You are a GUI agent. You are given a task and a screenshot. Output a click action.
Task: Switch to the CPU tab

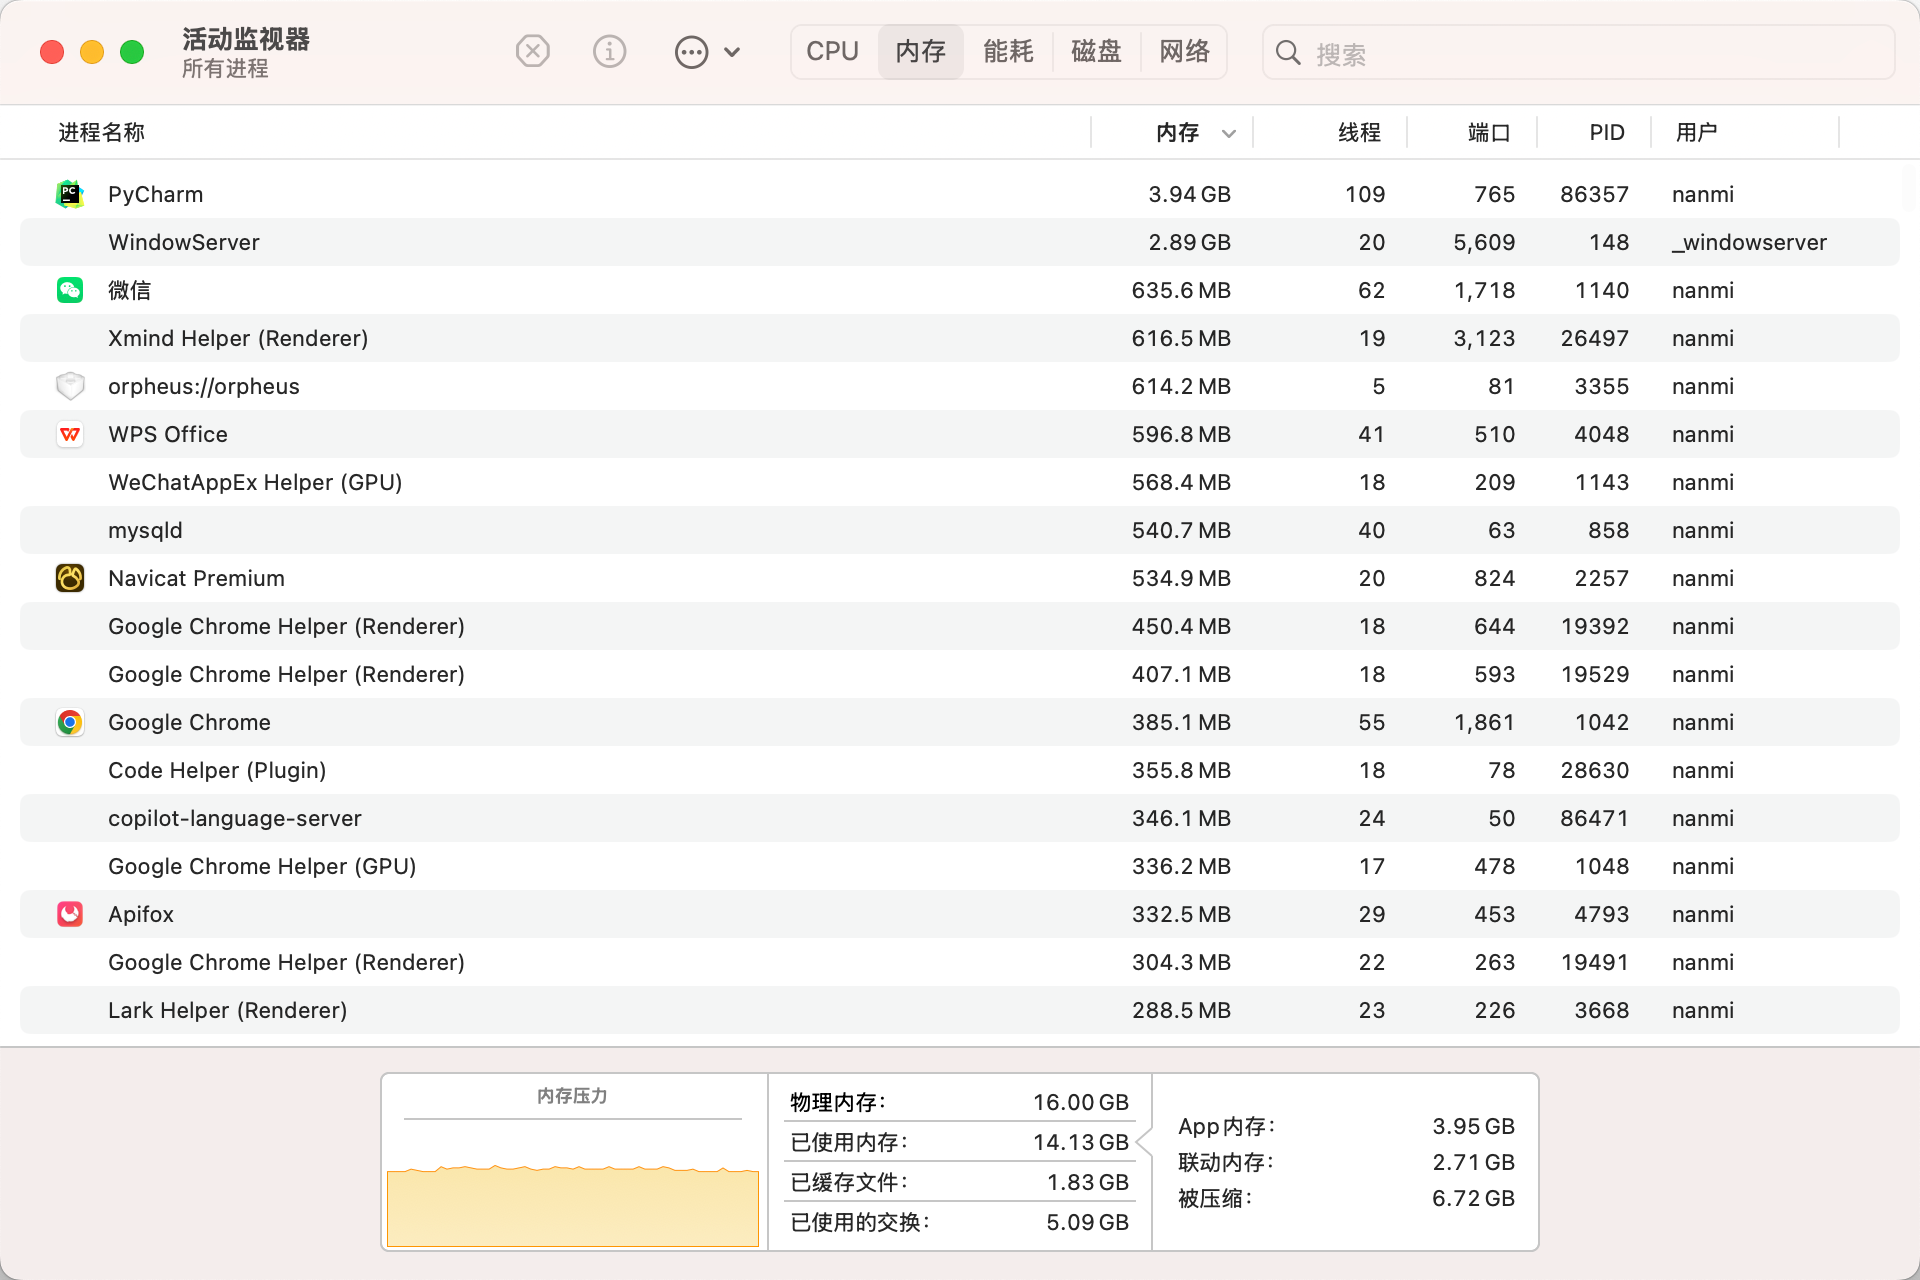833,52
